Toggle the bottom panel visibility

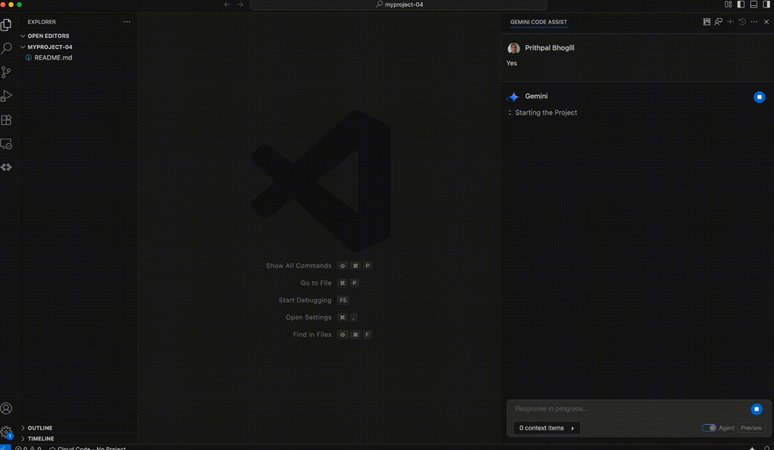tap(754, 4)
